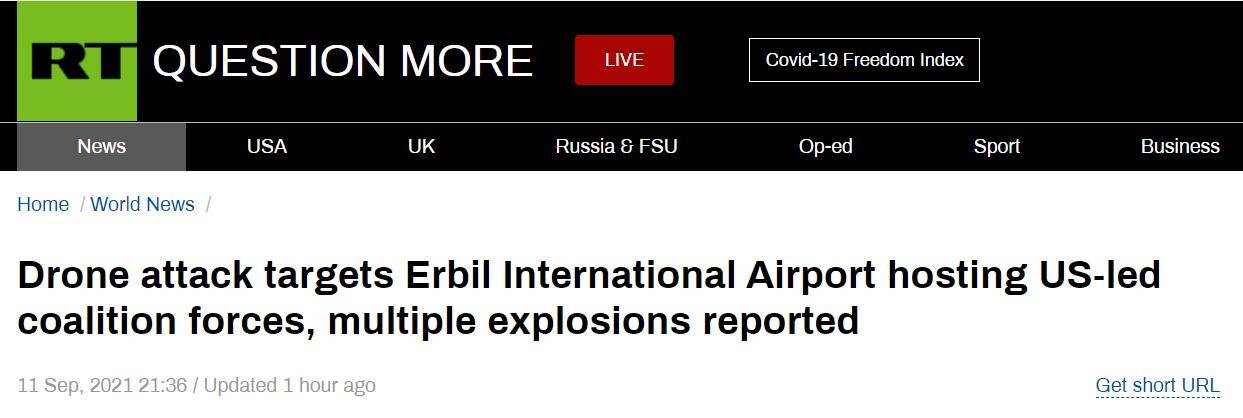The height and width of the screenshot is (418, 1243).
Task: Open the Covid-19 Freedom Index
Action: tap(864, 60)
